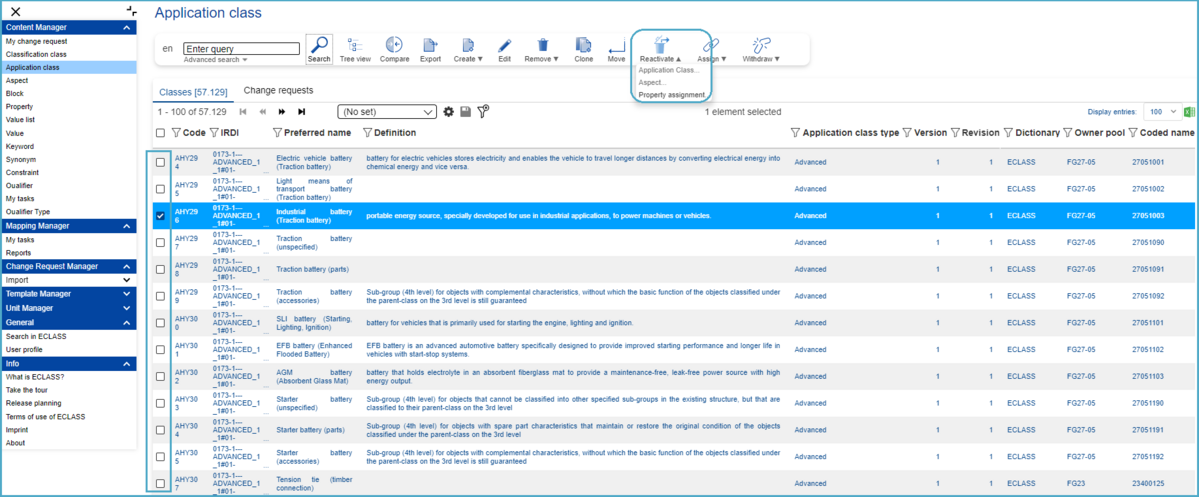Expand the Display entries dropdown
Viewport: 1199px width, 497px height.
[1162, 112]
